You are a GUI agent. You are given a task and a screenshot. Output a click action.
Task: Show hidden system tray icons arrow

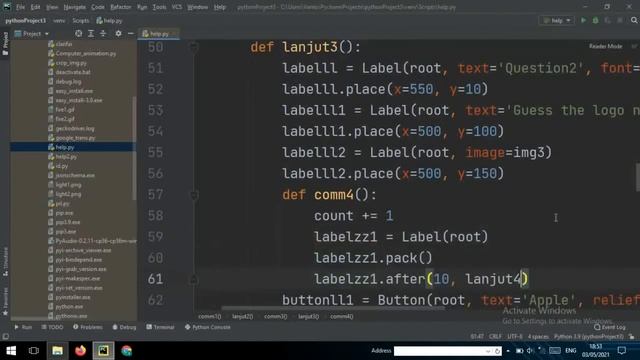(x=508, y=351)
